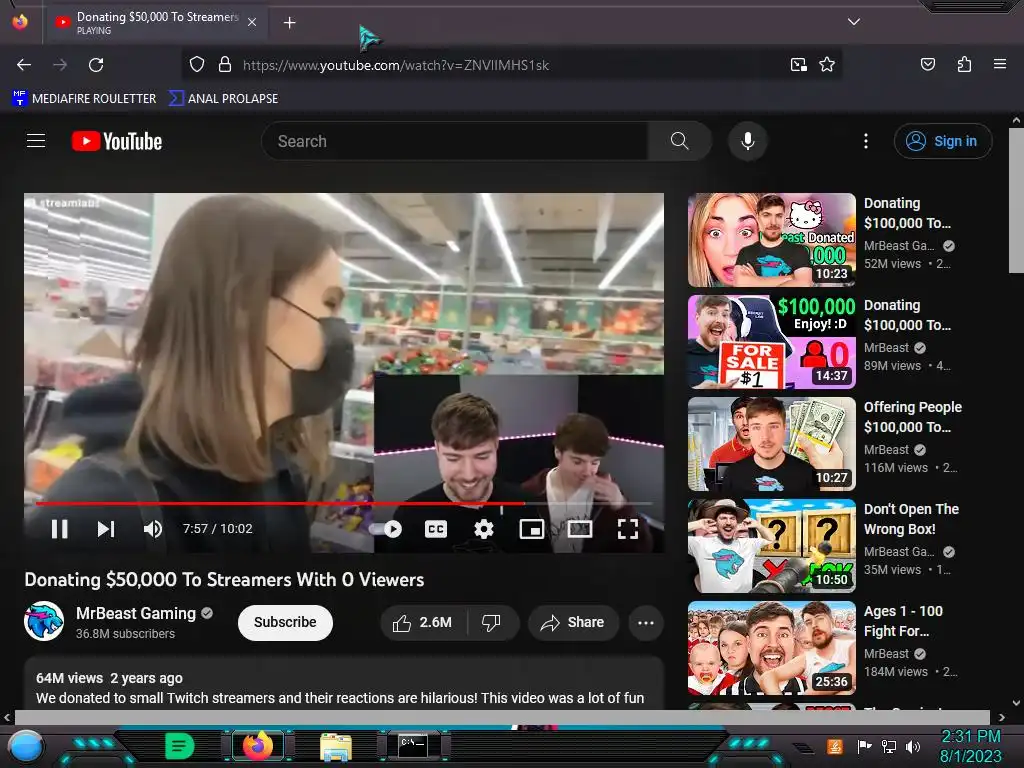Open video settings gear menu
The width and height of the screenshot is (1024, 768).
483,529
